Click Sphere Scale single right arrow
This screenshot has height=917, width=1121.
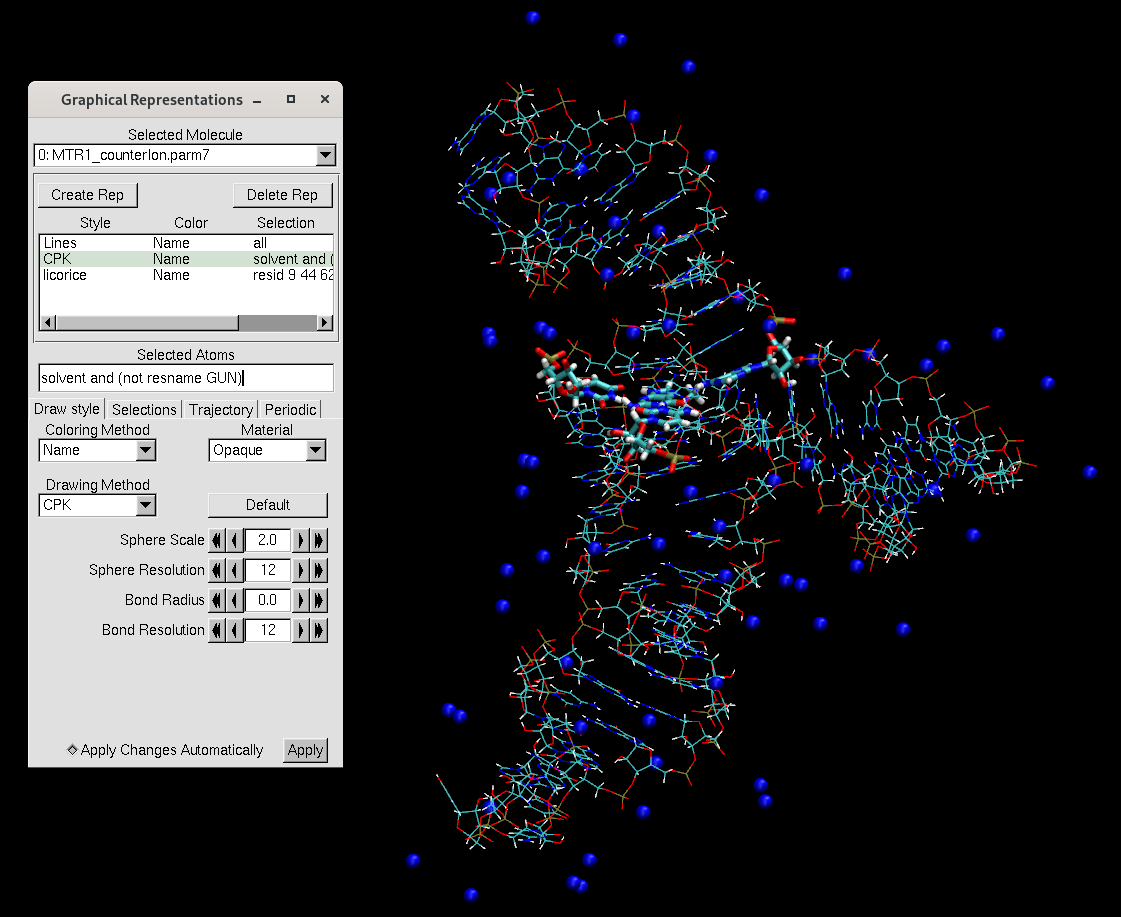[303, 540]
